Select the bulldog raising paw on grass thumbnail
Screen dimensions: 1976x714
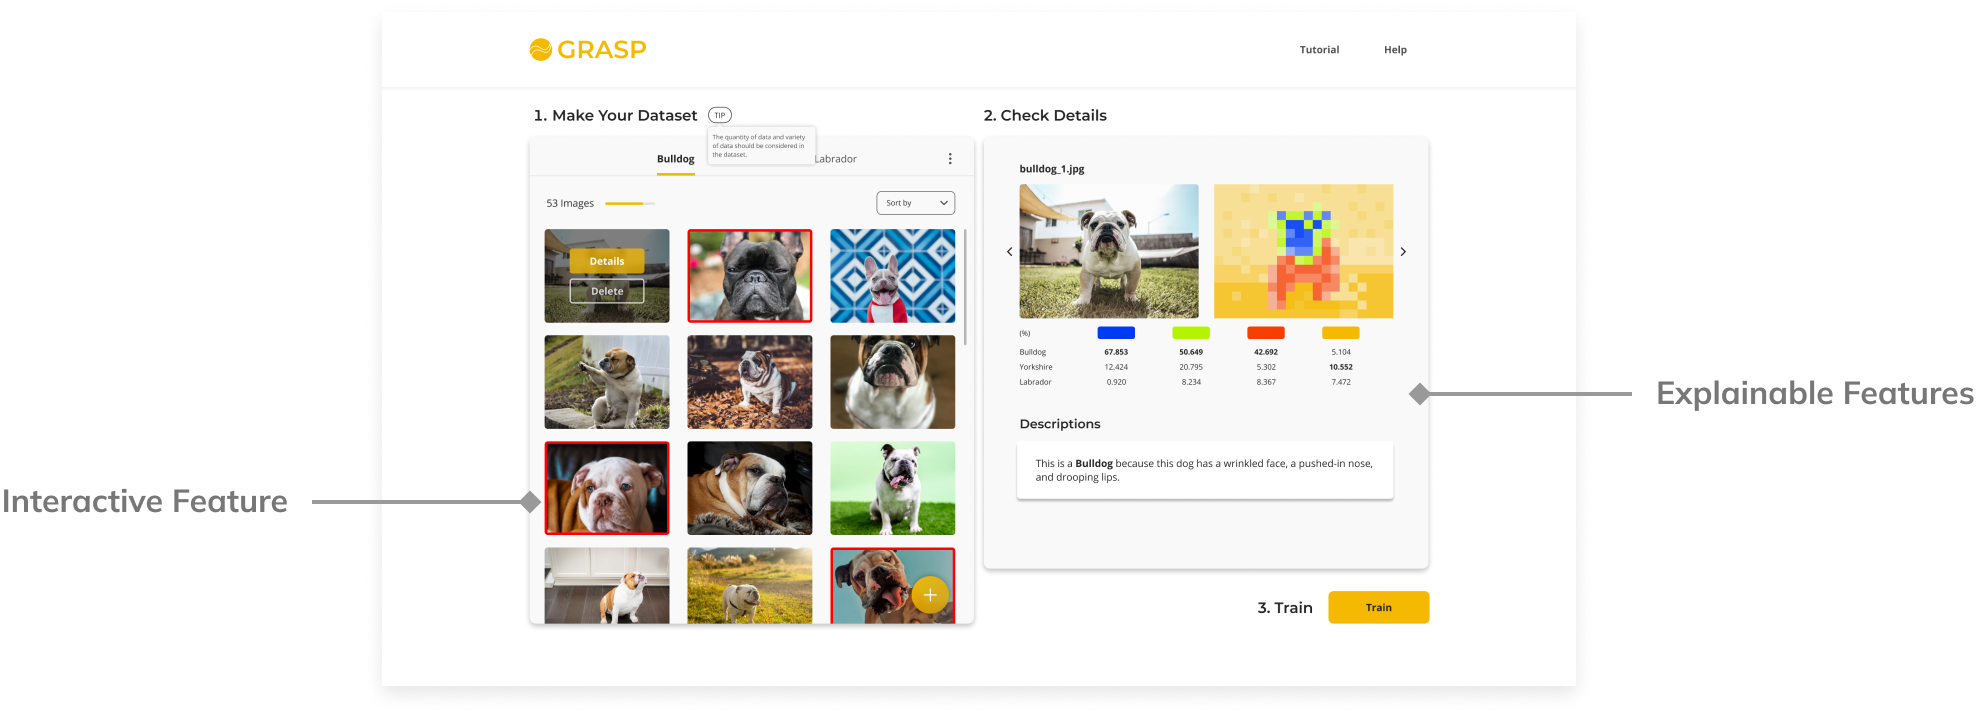[x=607, y=382]
